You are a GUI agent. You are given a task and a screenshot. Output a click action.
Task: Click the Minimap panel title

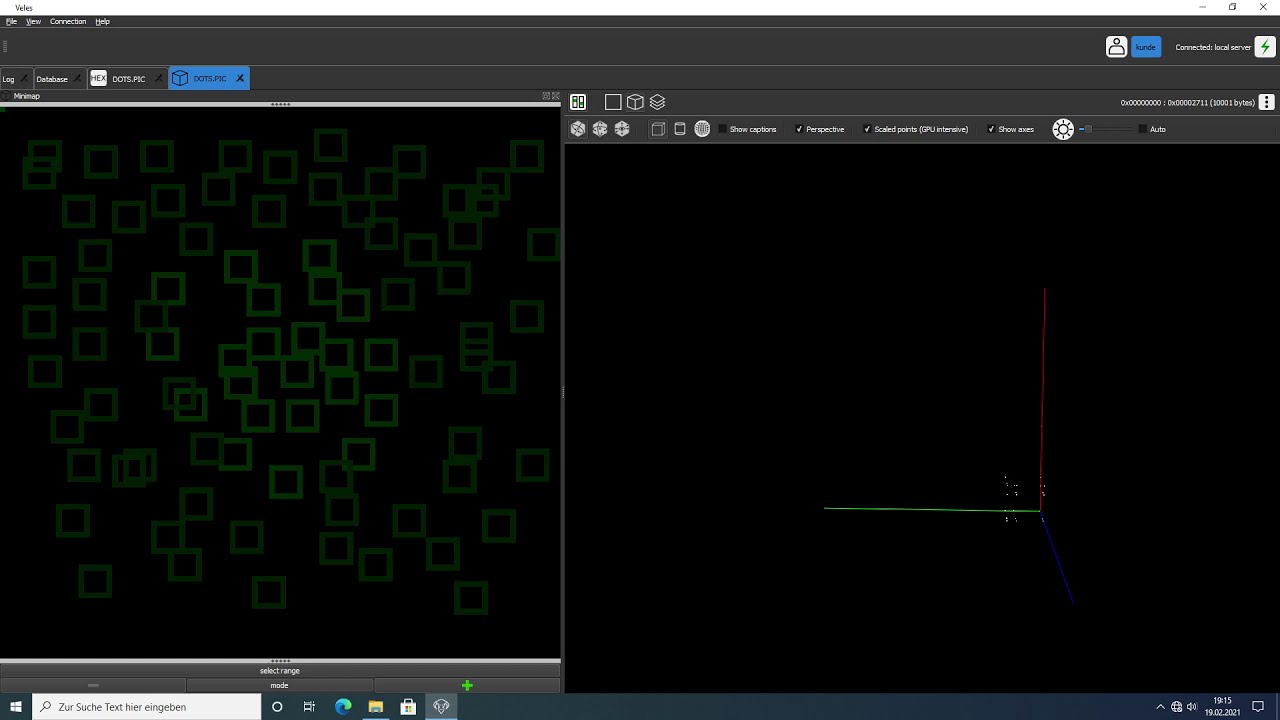(x=27, y=96)
